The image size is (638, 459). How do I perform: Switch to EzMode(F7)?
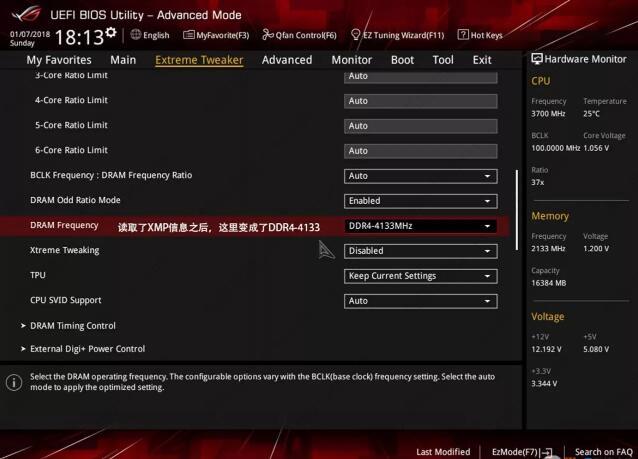pos(520,452)
